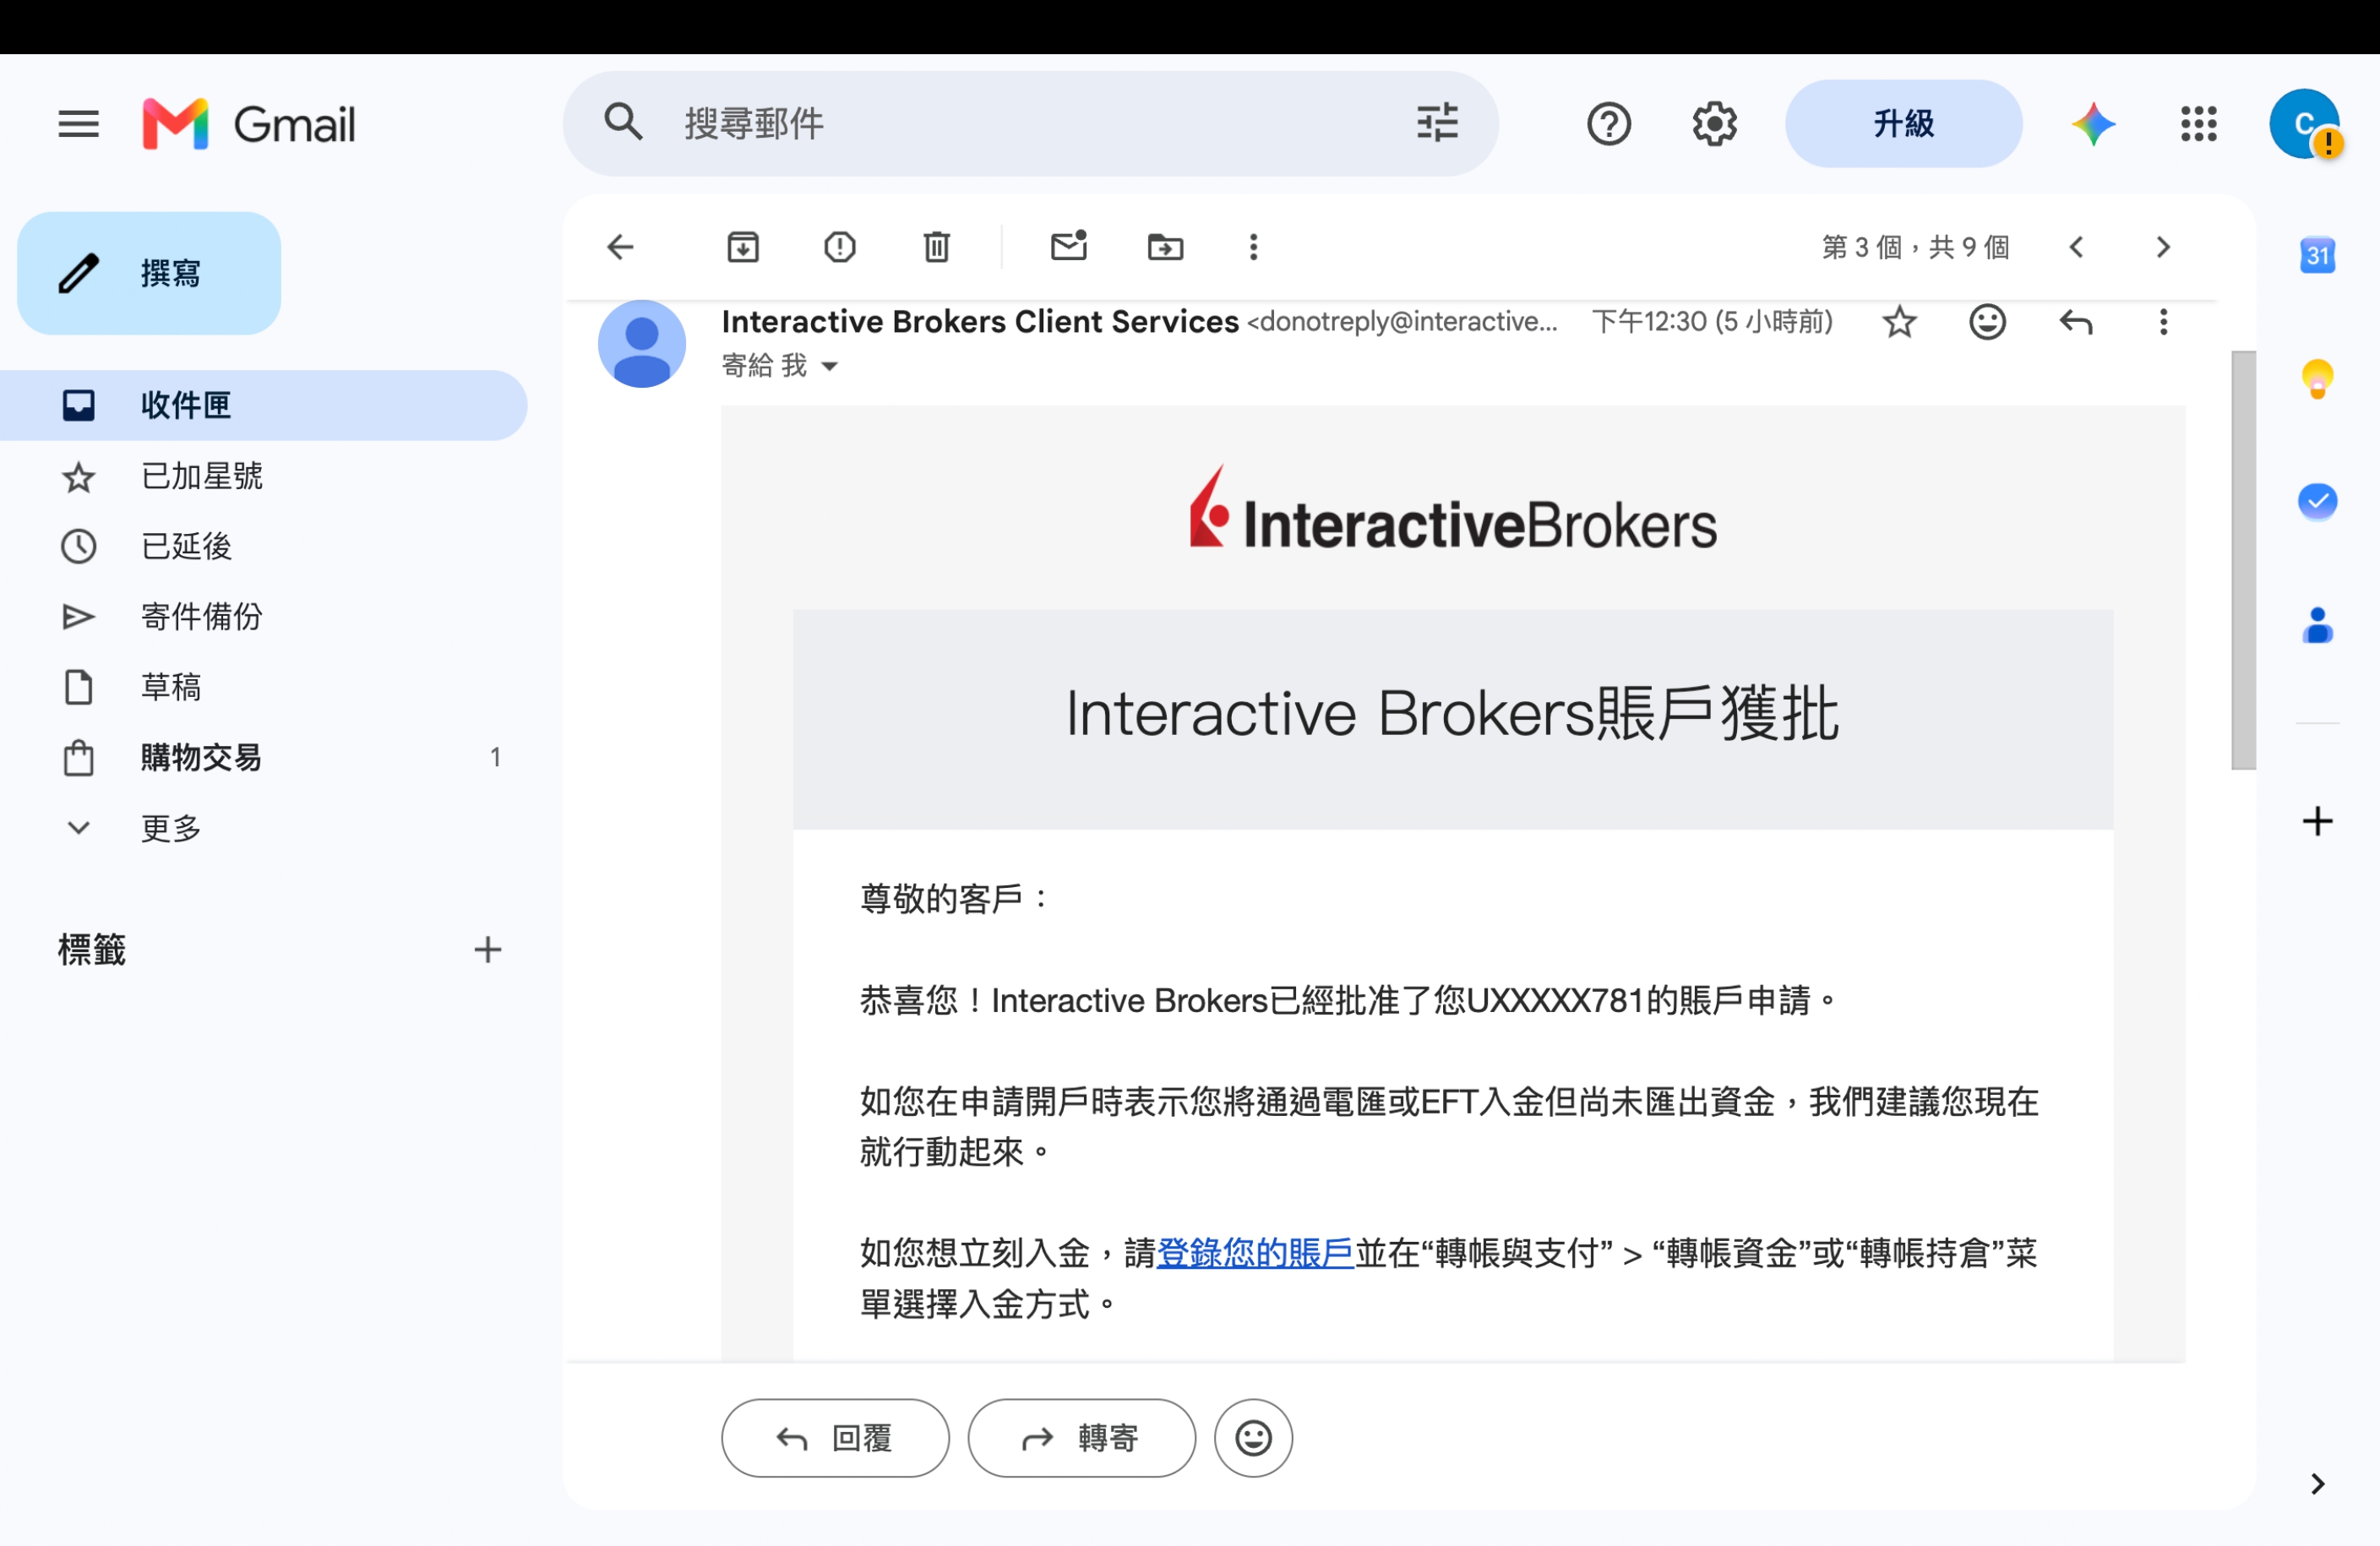Open message more-options menu
This screenshot has width=2380, height=1546.
coord(2163,322)
